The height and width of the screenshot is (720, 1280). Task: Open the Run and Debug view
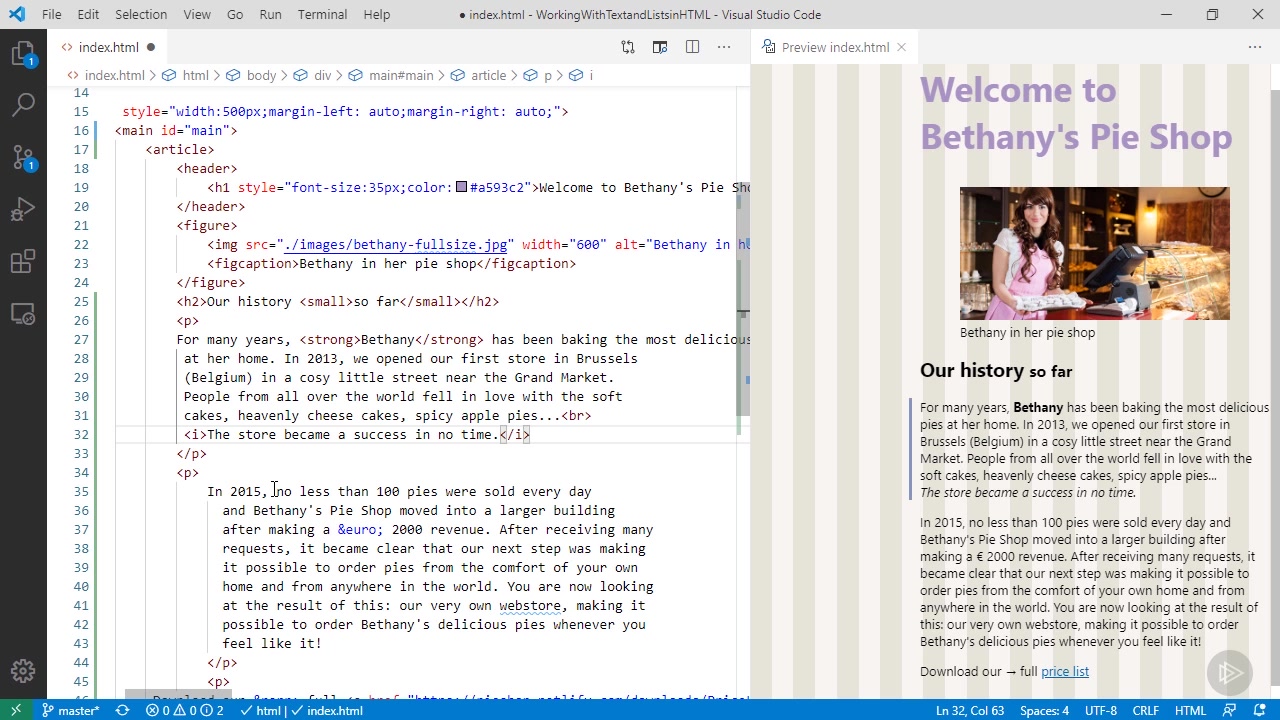point(23,210)
